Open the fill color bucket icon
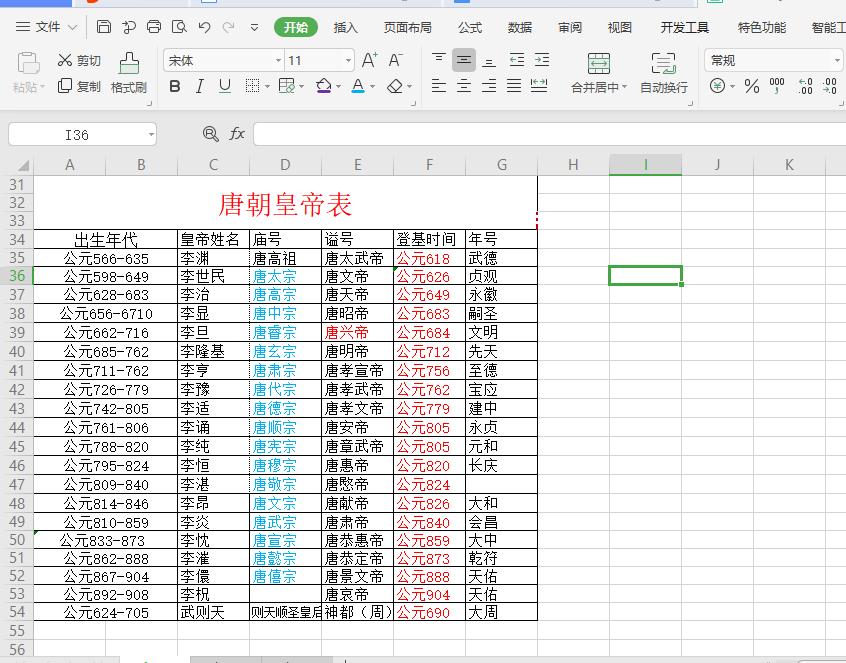Image resolution: width=846 pixels, height=663 pixels. (325, 87)
